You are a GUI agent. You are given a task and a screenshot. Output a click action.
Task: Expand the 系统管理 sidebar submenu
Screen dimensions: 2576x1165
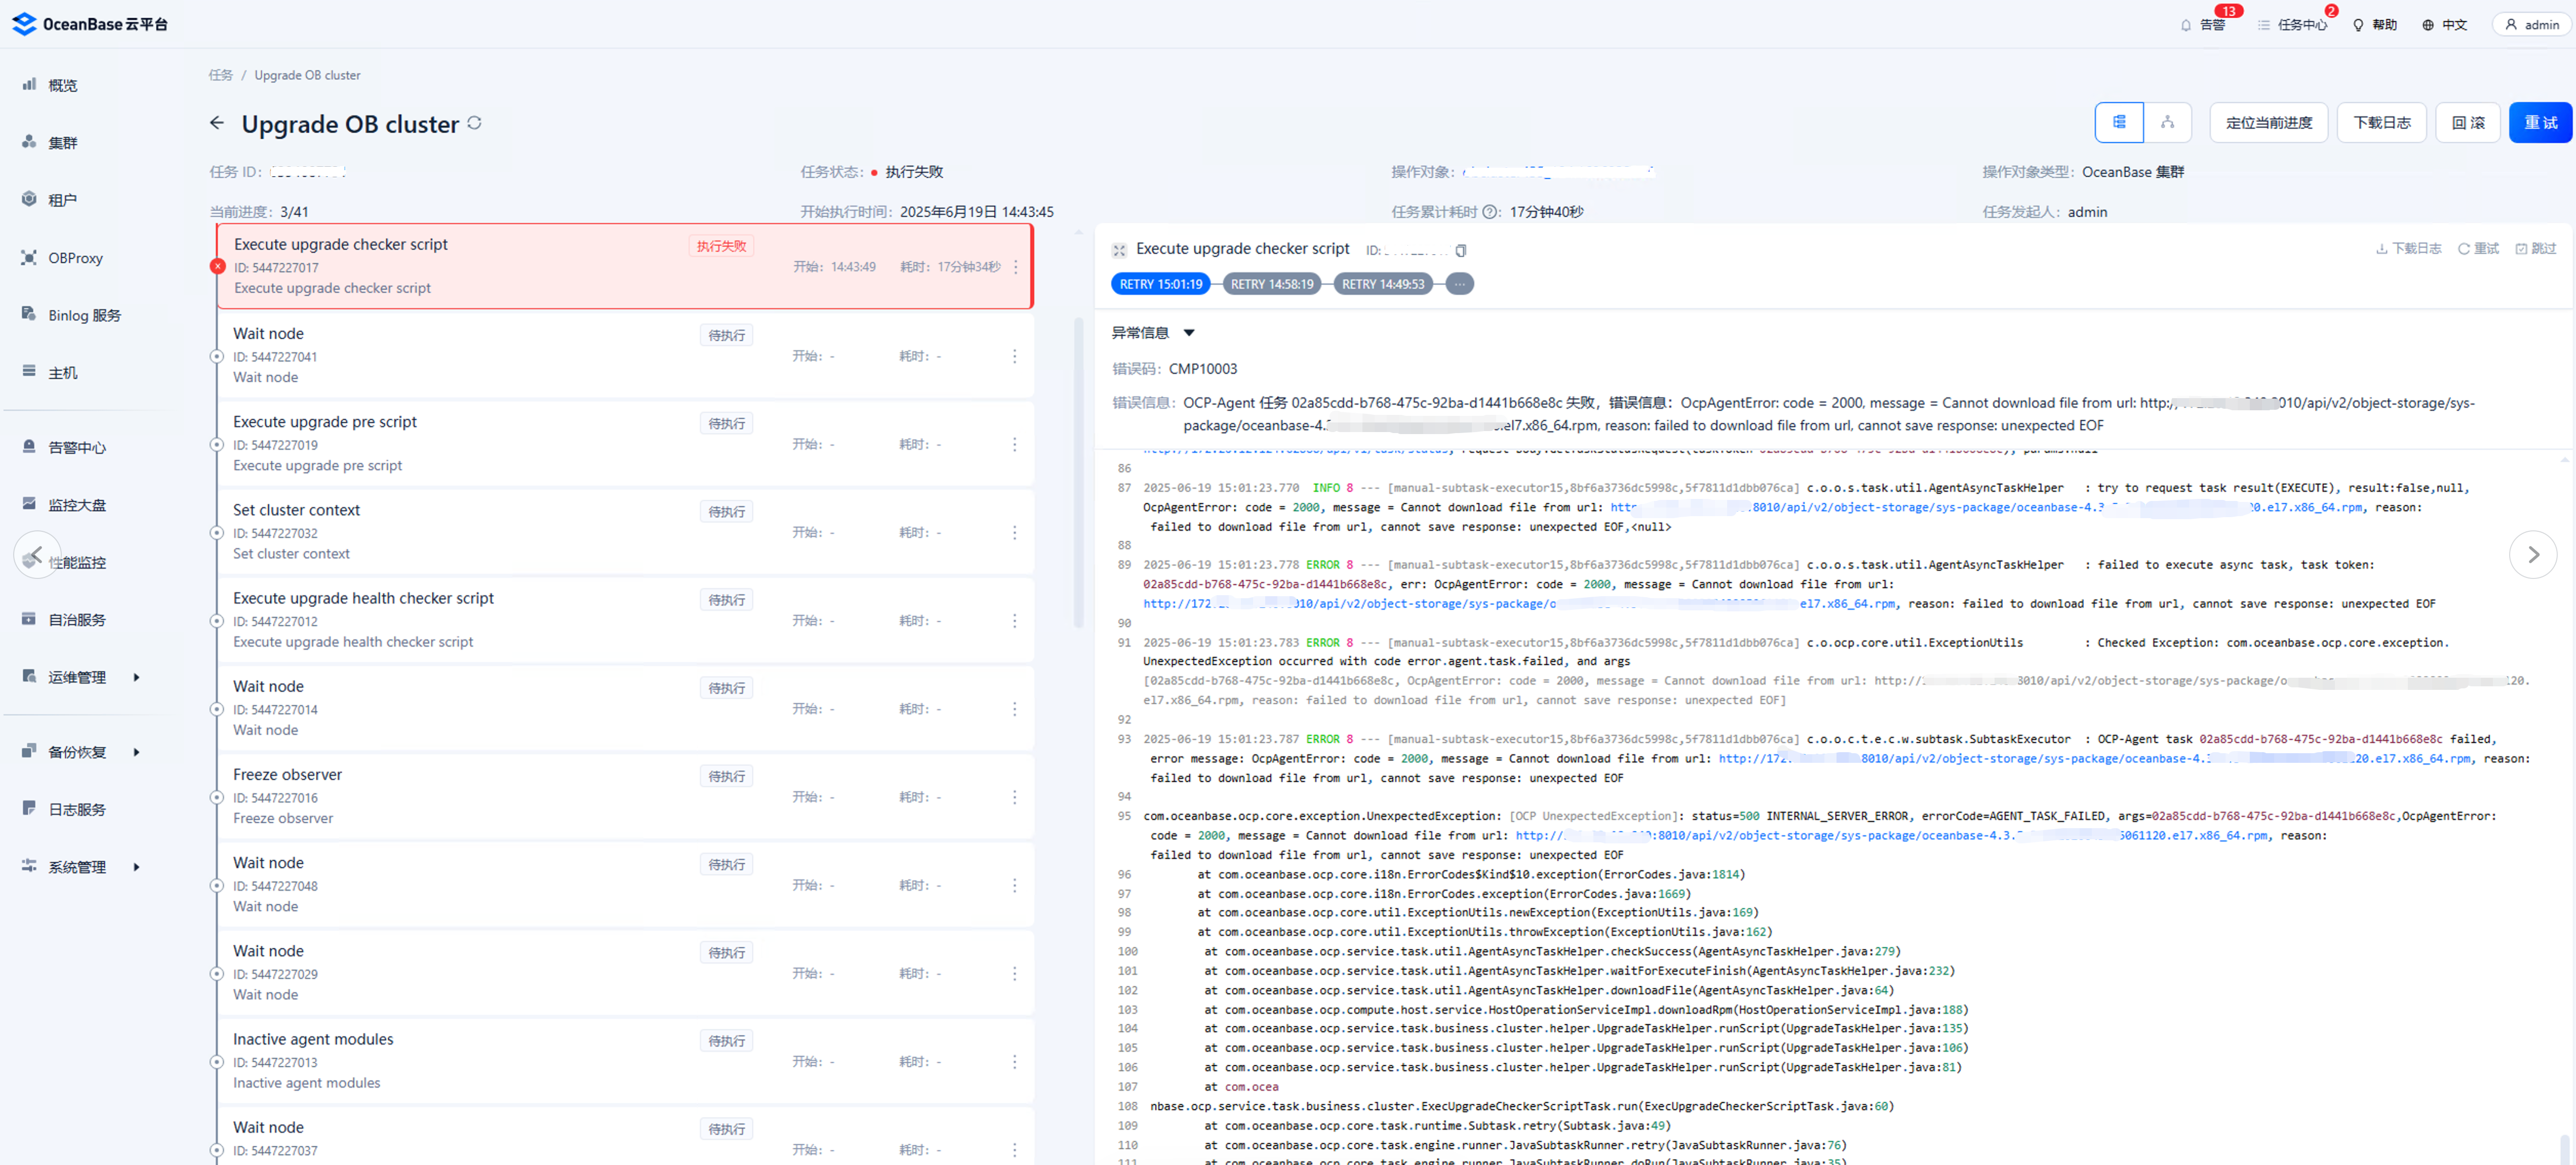136,867
